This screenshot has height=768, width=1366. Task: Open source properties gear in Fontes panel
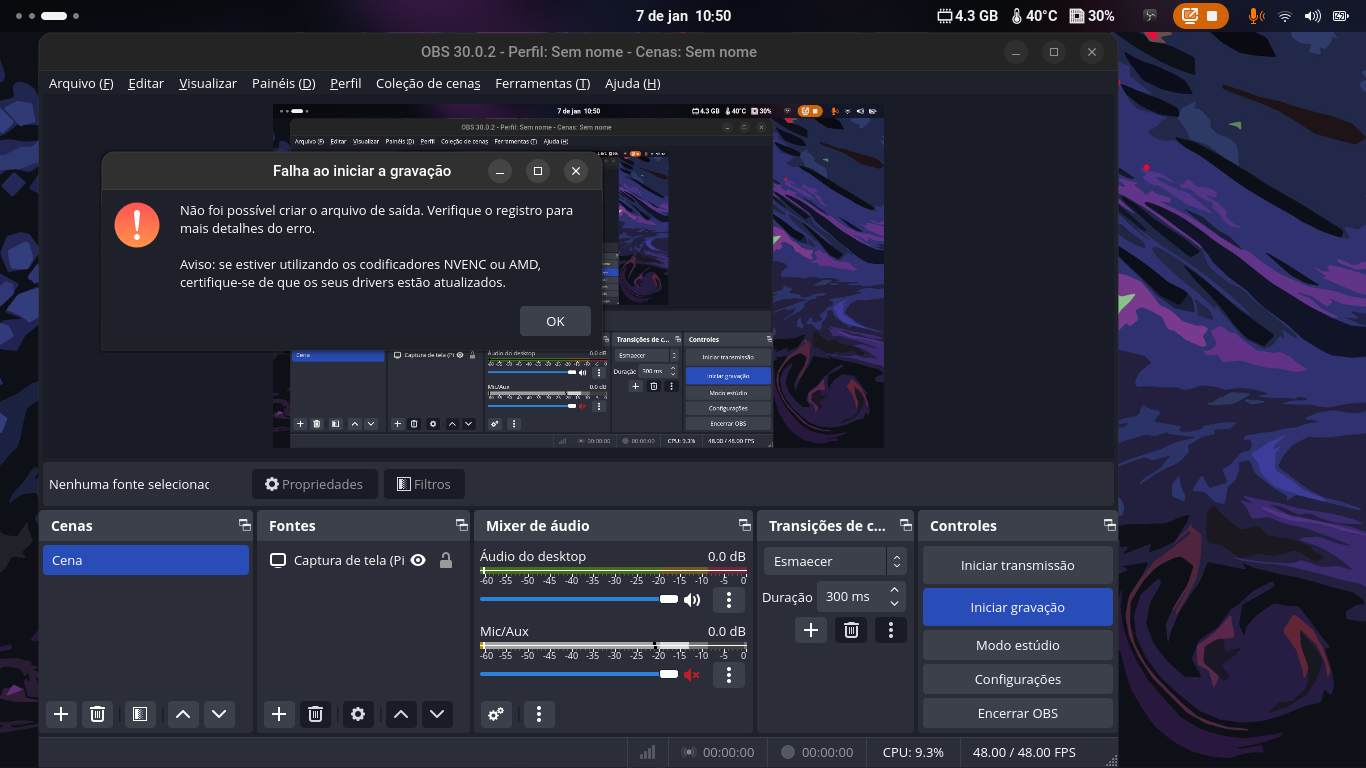pyautogui.click(x=358, y=714)
